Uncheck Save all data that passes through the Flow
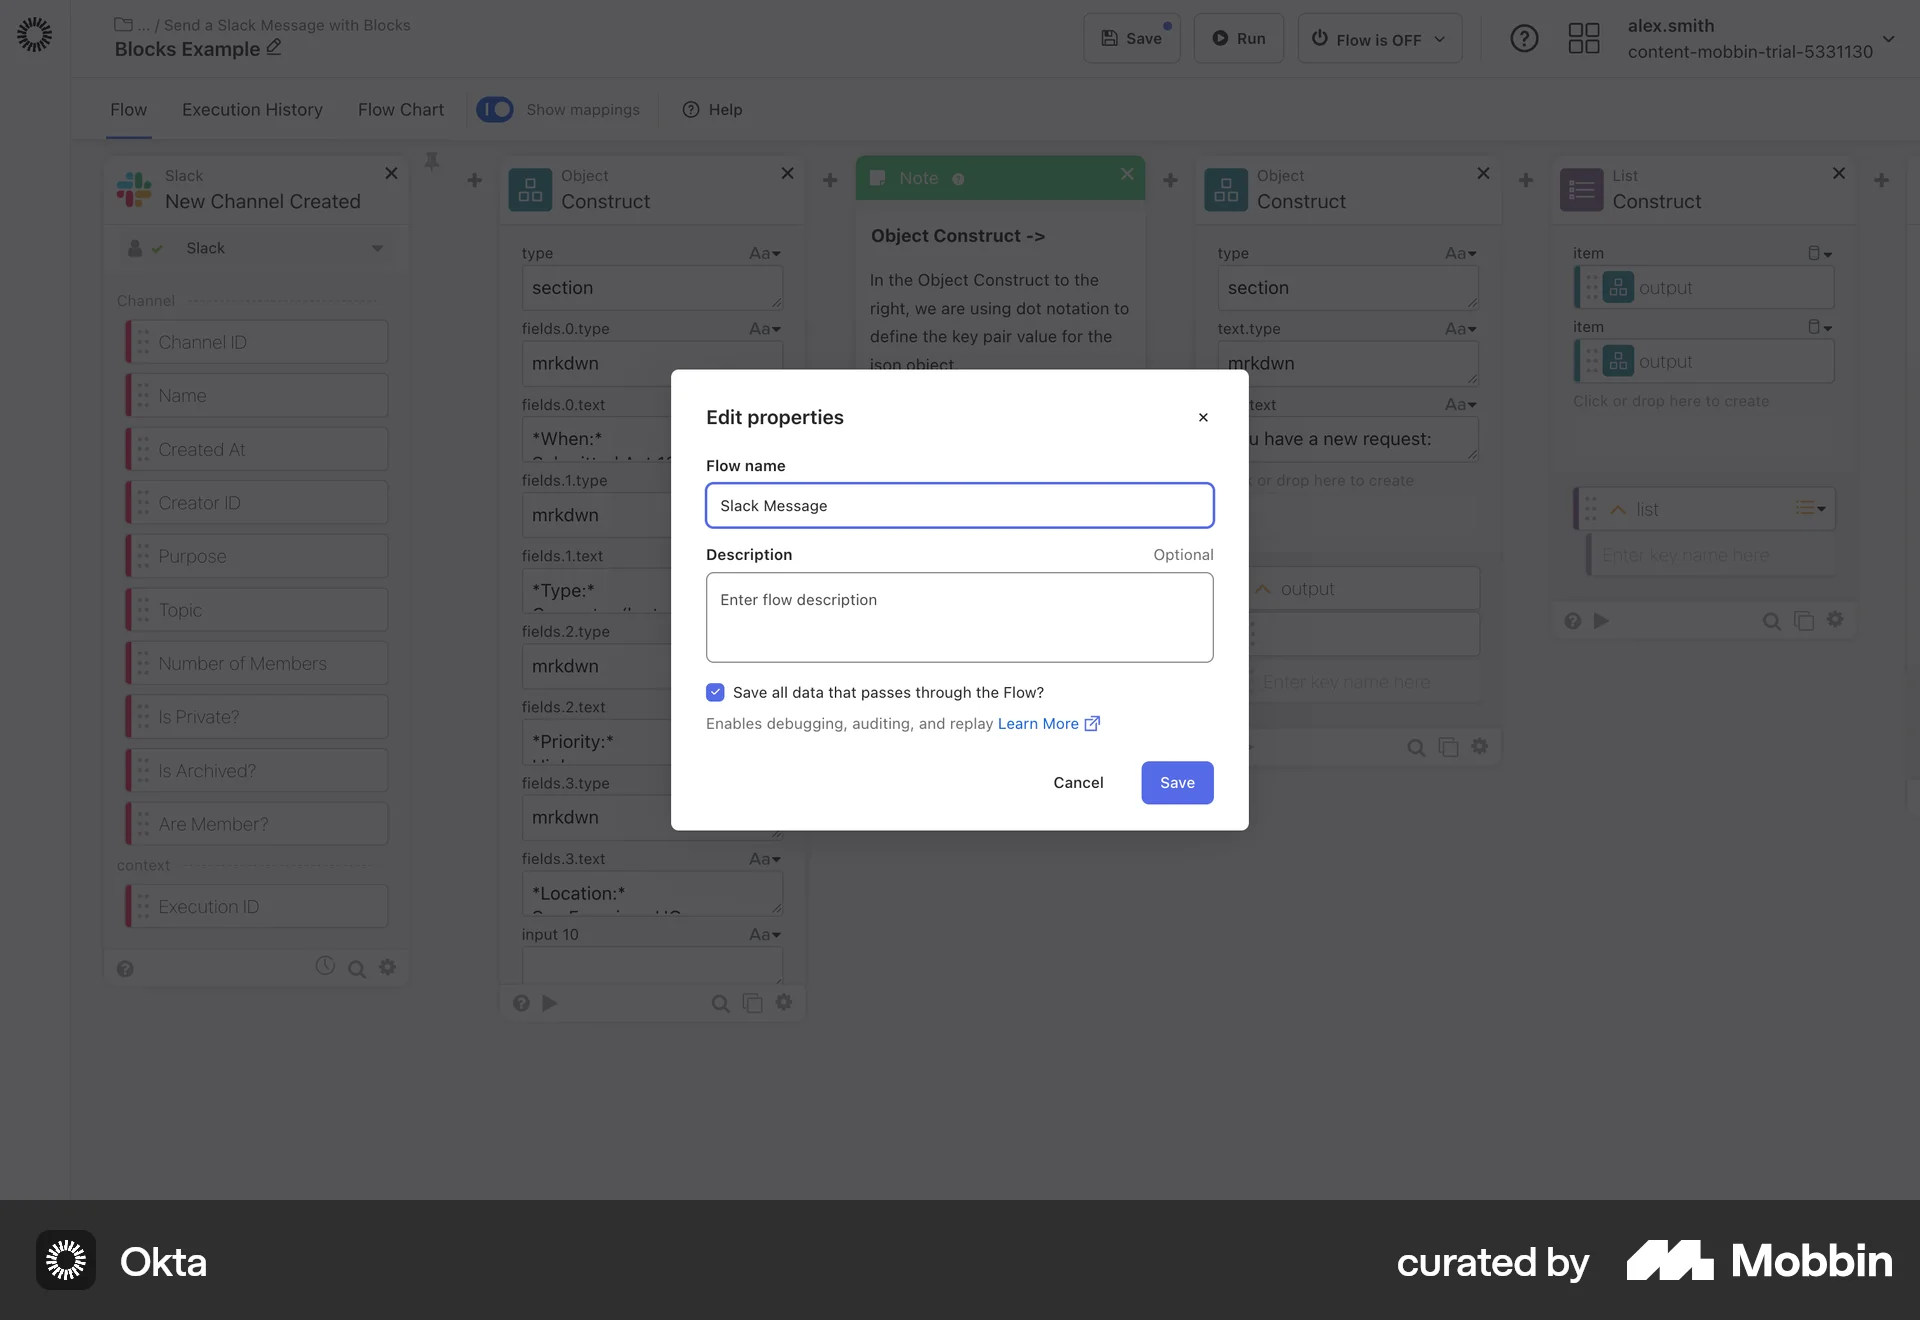Viewport: 1920px width, 1320px height. click(x=715, y=692)
